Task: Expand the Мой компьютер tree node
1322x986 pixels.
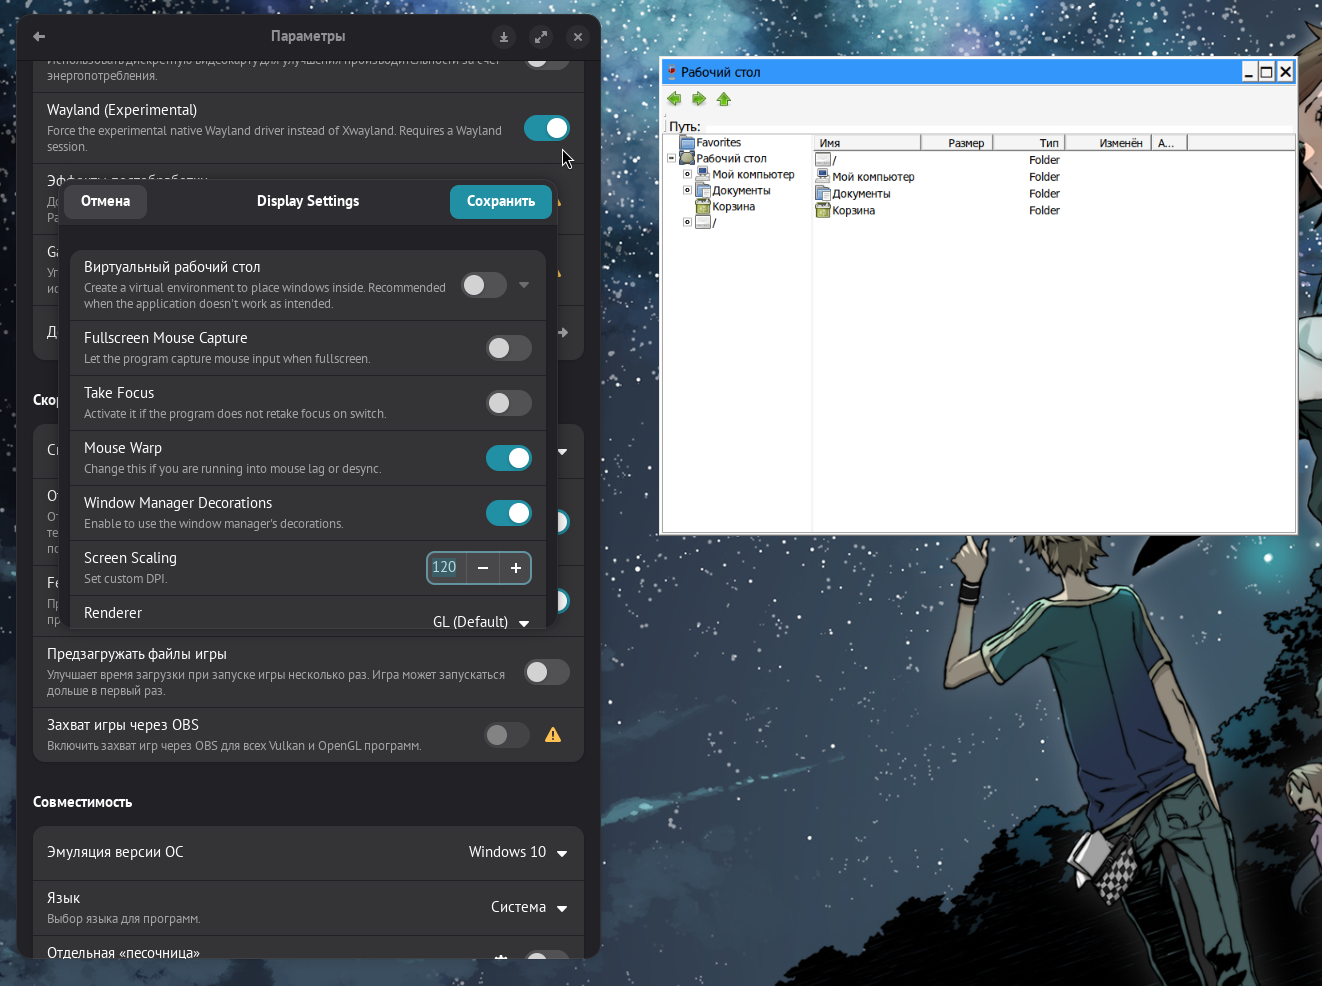Action: 687,174
